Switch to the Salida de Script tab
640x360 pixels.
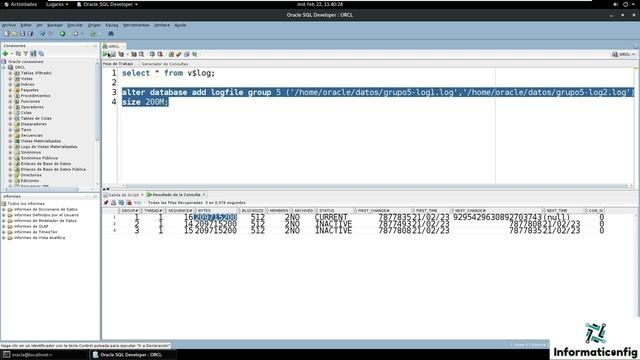(x=124, y=195)
